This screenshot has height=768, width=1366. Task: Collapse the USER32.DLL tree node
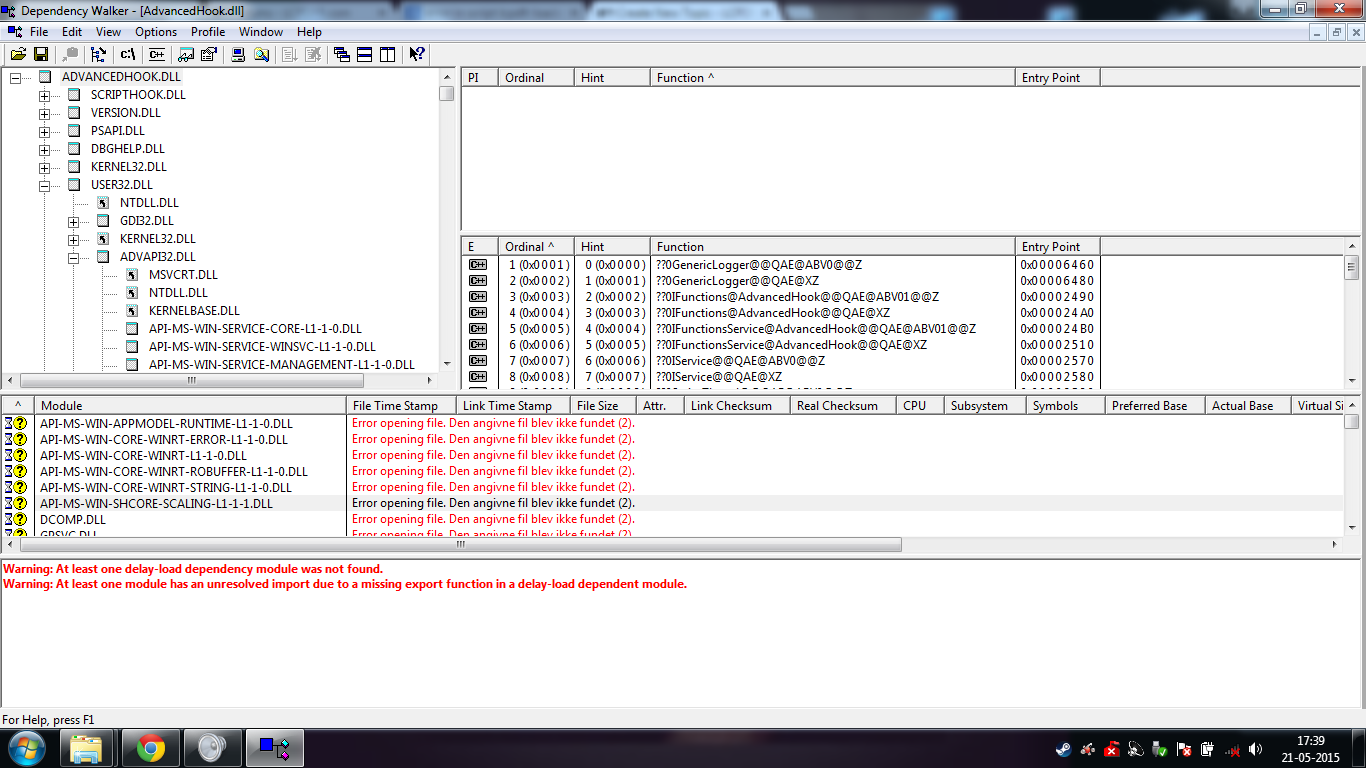44,185
